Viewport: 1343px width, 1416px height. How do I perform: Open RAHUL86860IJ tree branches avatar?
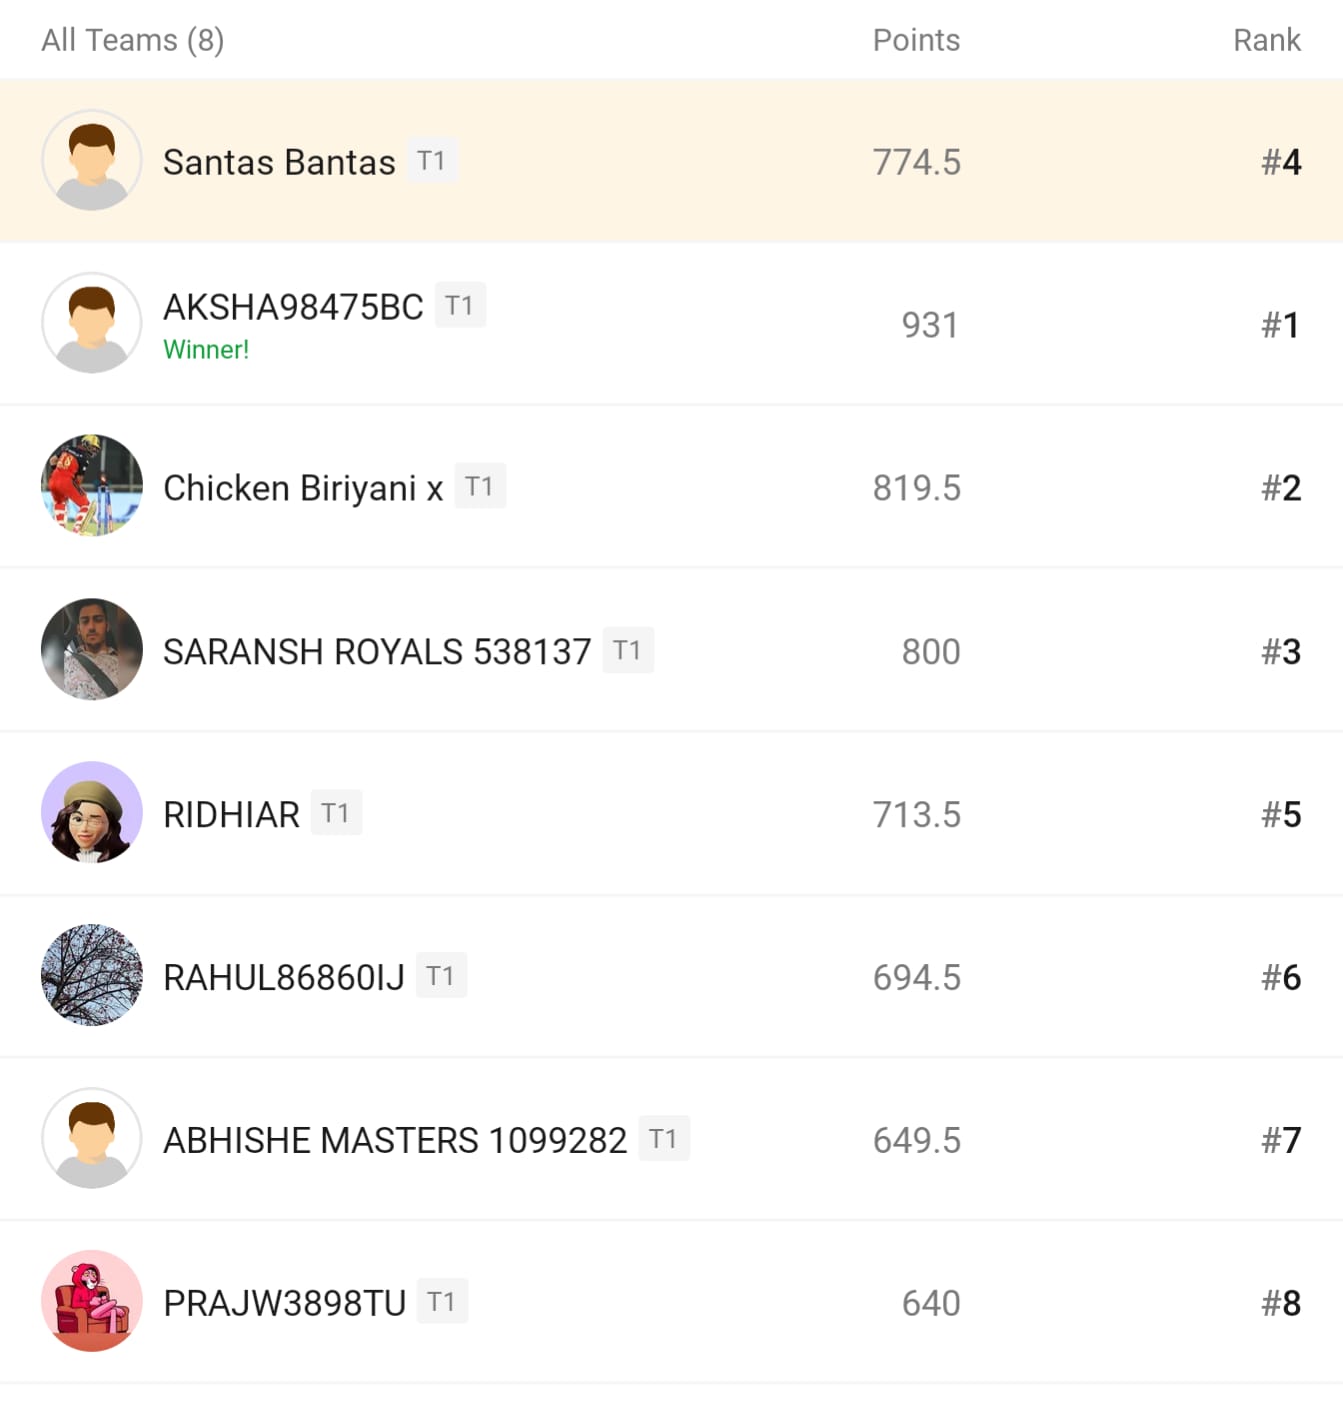92,975
